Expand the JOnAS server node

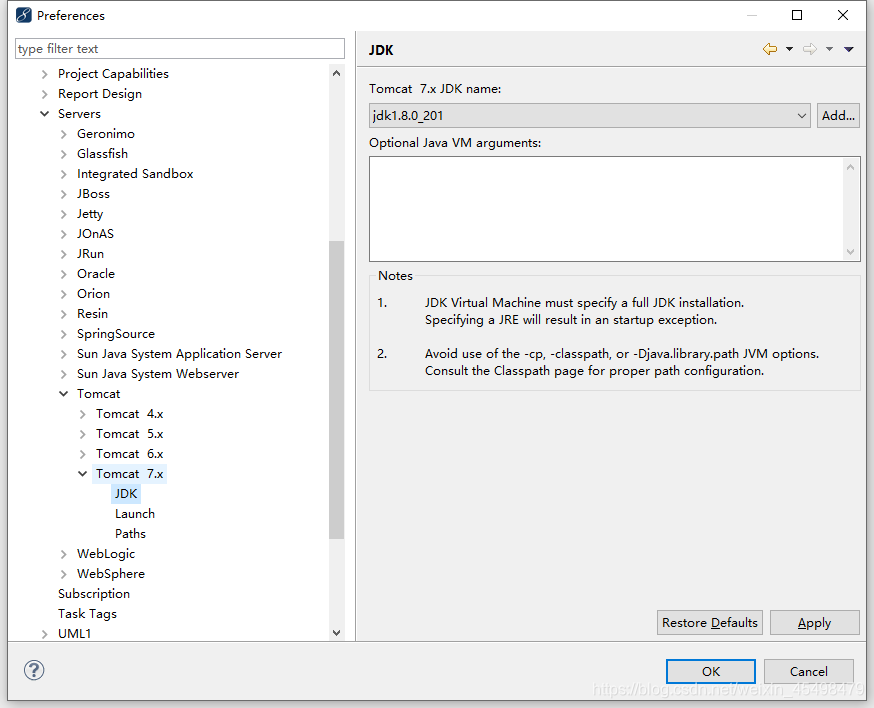point(64,234)
